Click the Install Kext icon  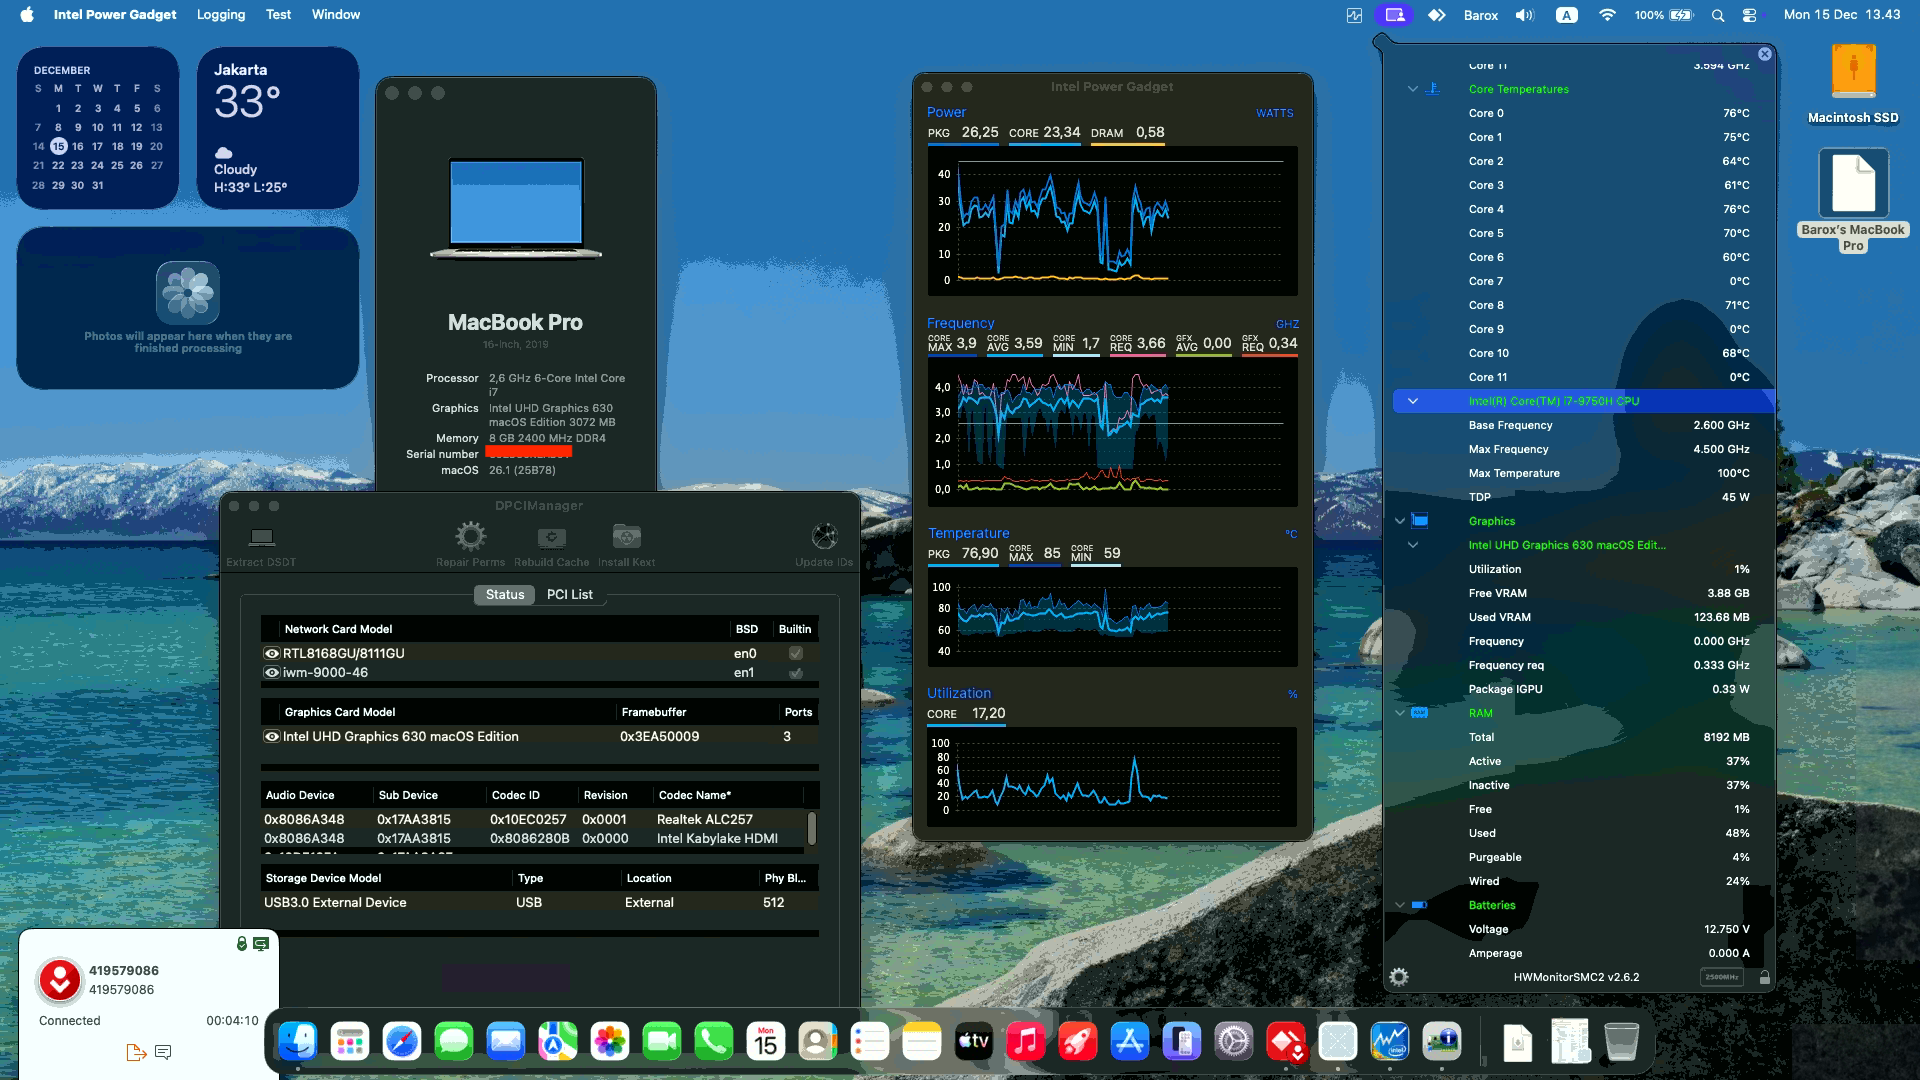coord(627,540)
